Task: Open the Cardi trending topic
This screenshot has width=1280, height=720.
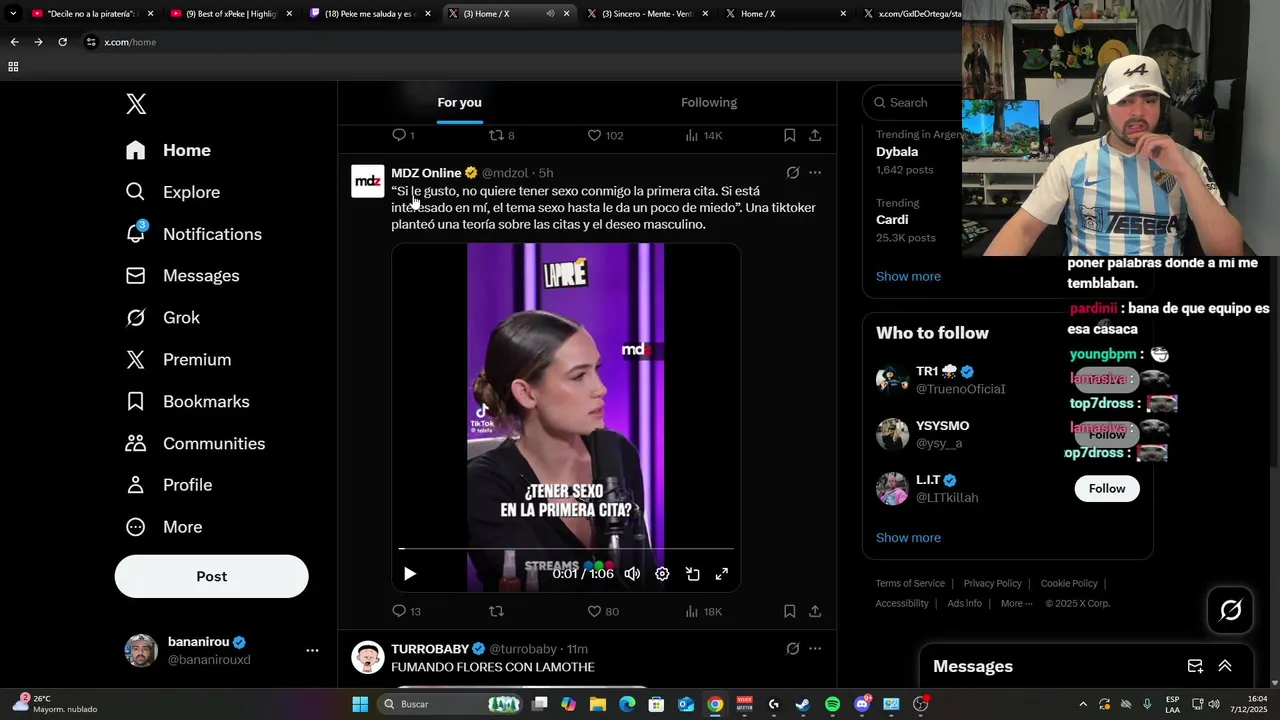Action: click(892, 220)
